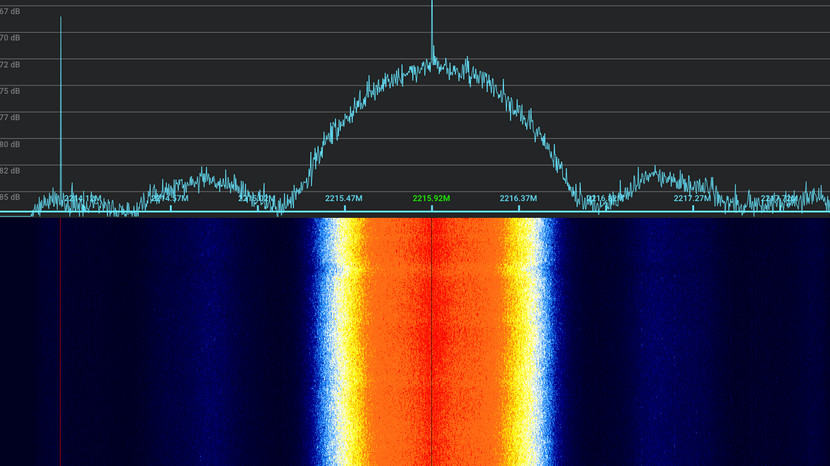The width and height of the screenshot is (830, 466).
Task: Click the 82 dB scale label
Action: [10, 171]
